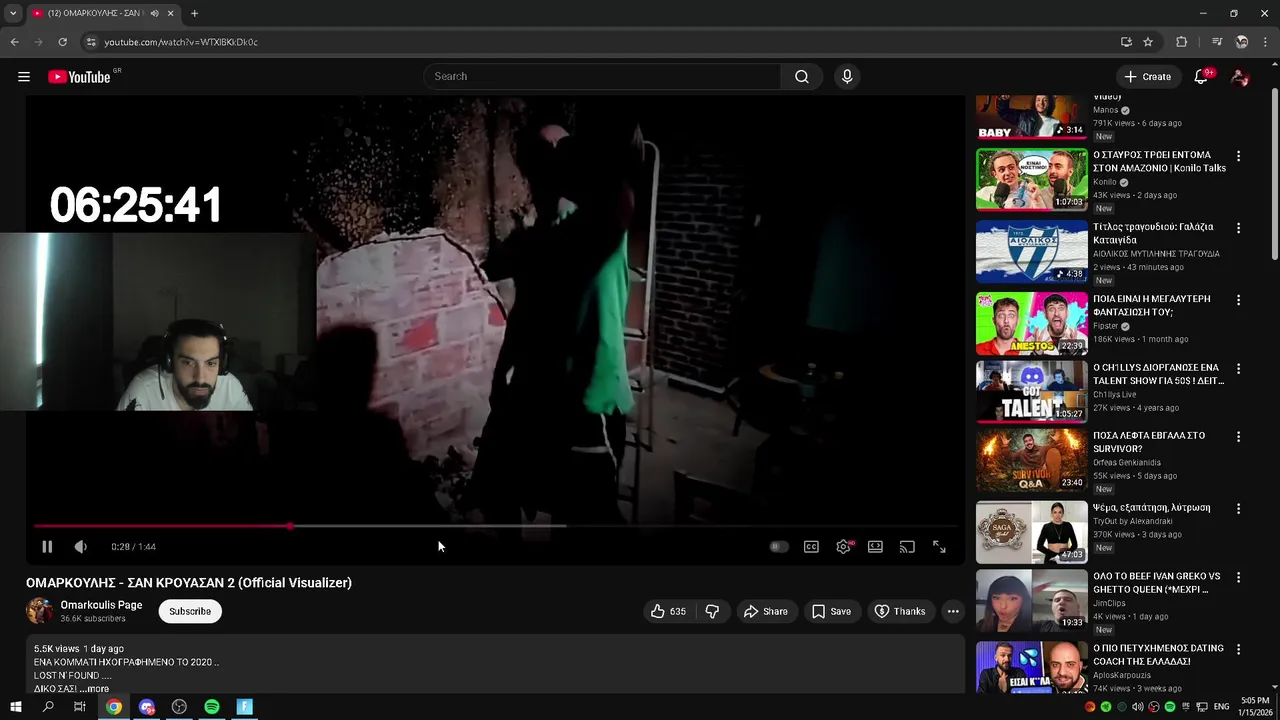Open the Windows Start menu
This screenshot has height=720, width=1280.
point(15,707)
